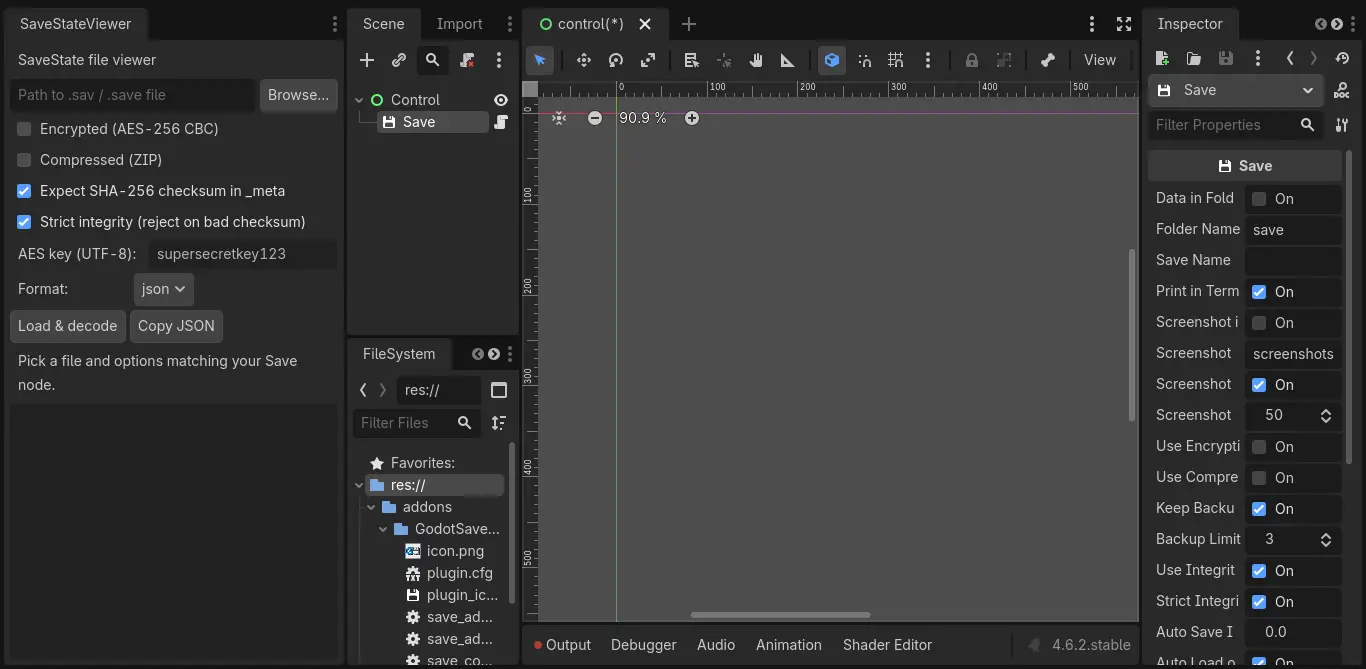The image size is (1366, 669).
Task: Open the View menu in viewport
Action: coord(1100,60)
